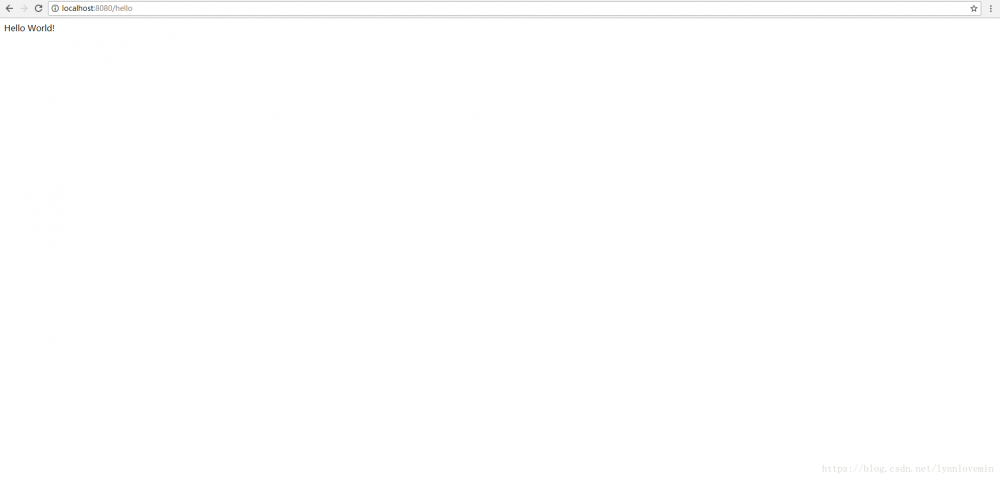The height and width of the screenshot is (479, 1000).
Task: Click the "hello" path segment in URL
Action: [124, 8]
